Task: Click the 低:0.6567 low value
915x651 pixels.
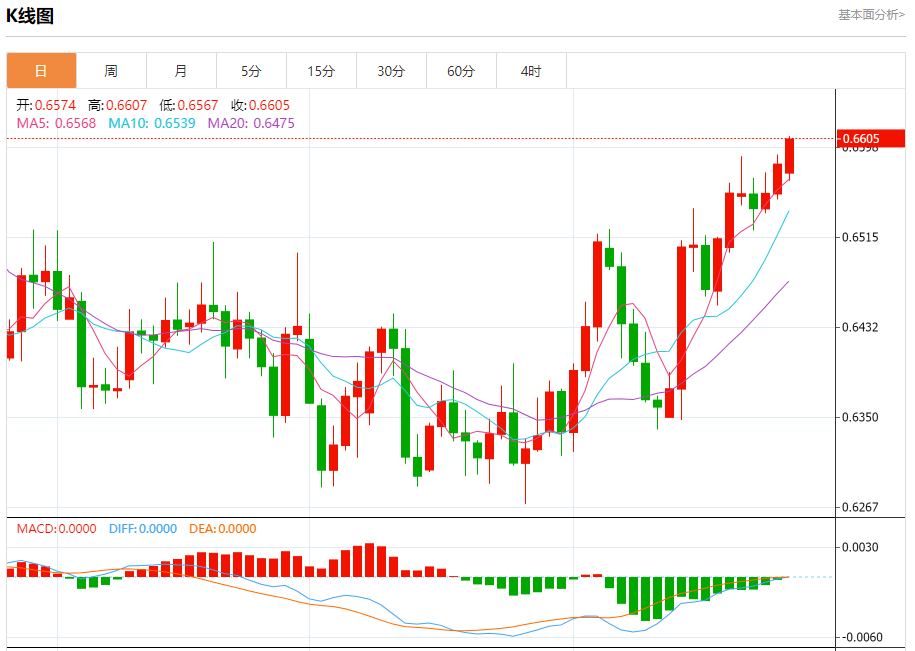Action: [188, 106]
